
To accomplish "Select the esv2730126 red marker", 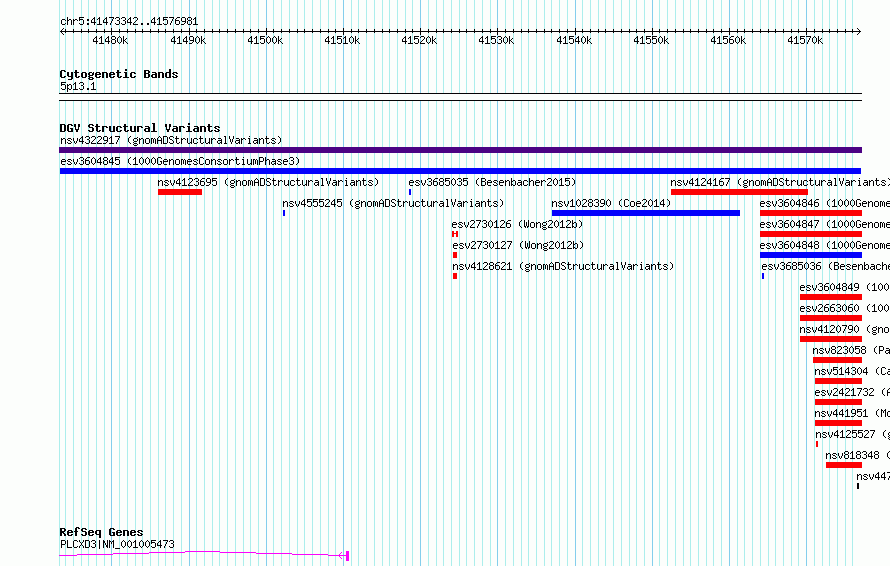I will click(x=455, y=234).
